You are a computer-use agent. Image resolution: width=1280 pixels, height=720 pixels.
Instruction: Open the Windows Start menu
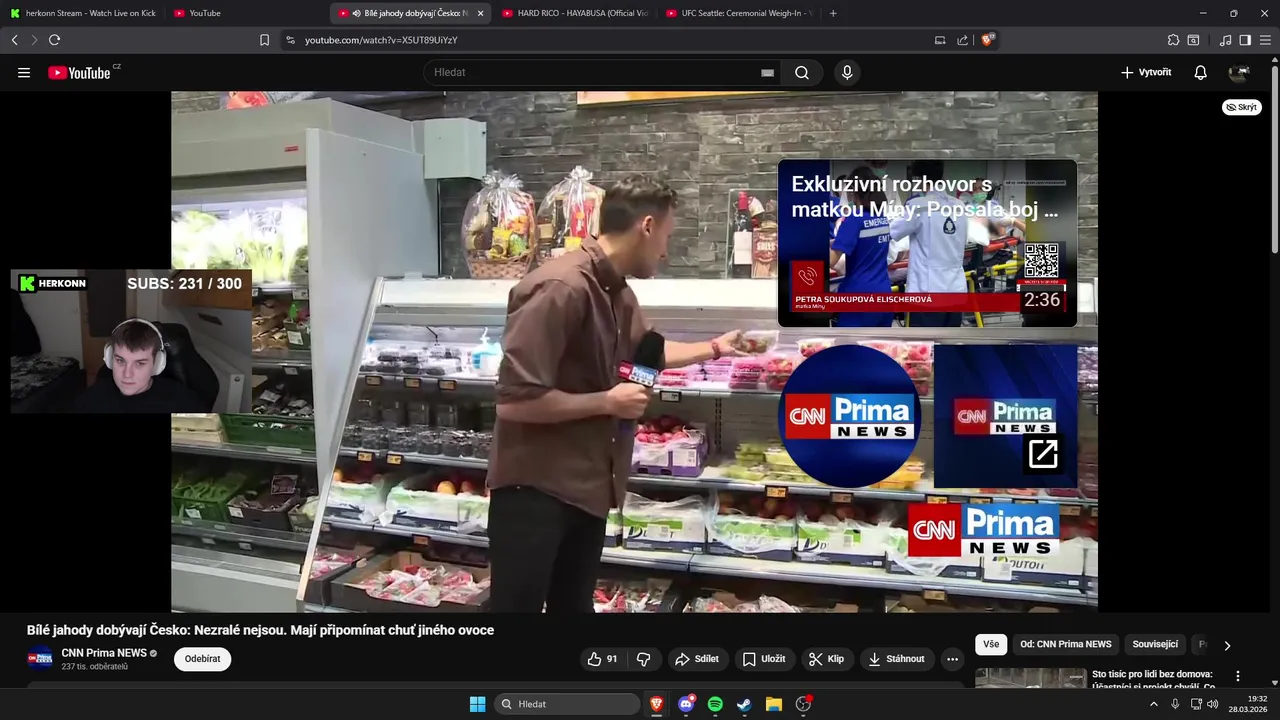coord(477,704)
